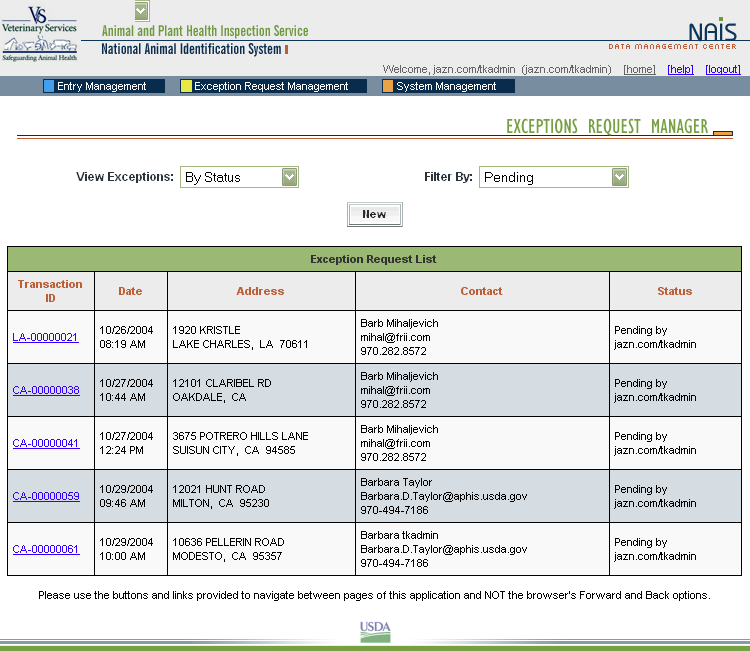750x651 pixels.
Task: Click the USDA logo in footer
Action: 375,631
